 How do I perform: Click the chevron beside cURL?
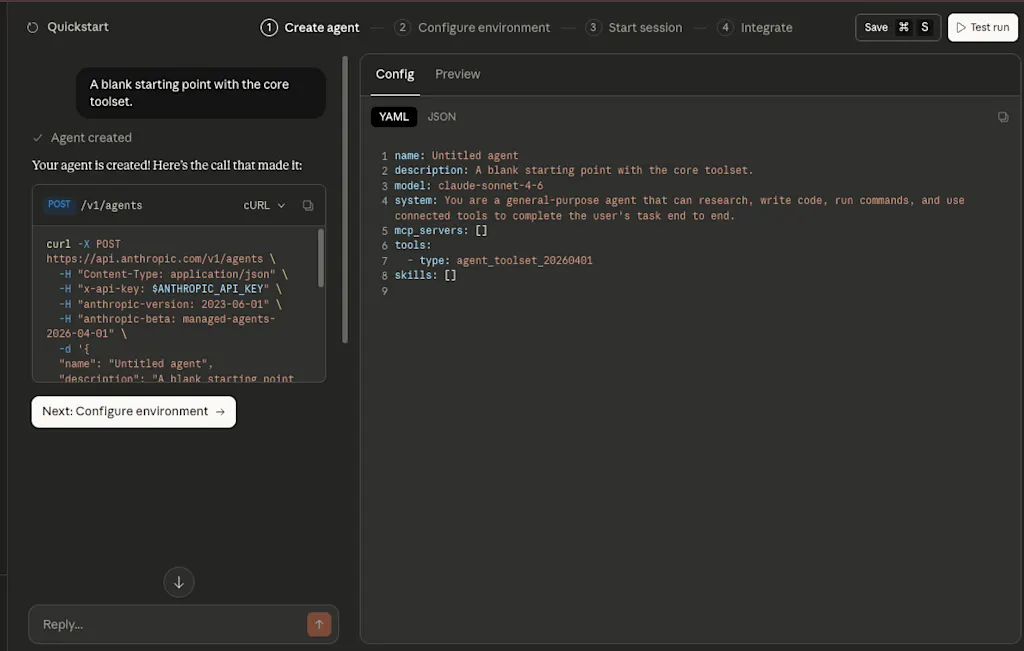[281, 205]
